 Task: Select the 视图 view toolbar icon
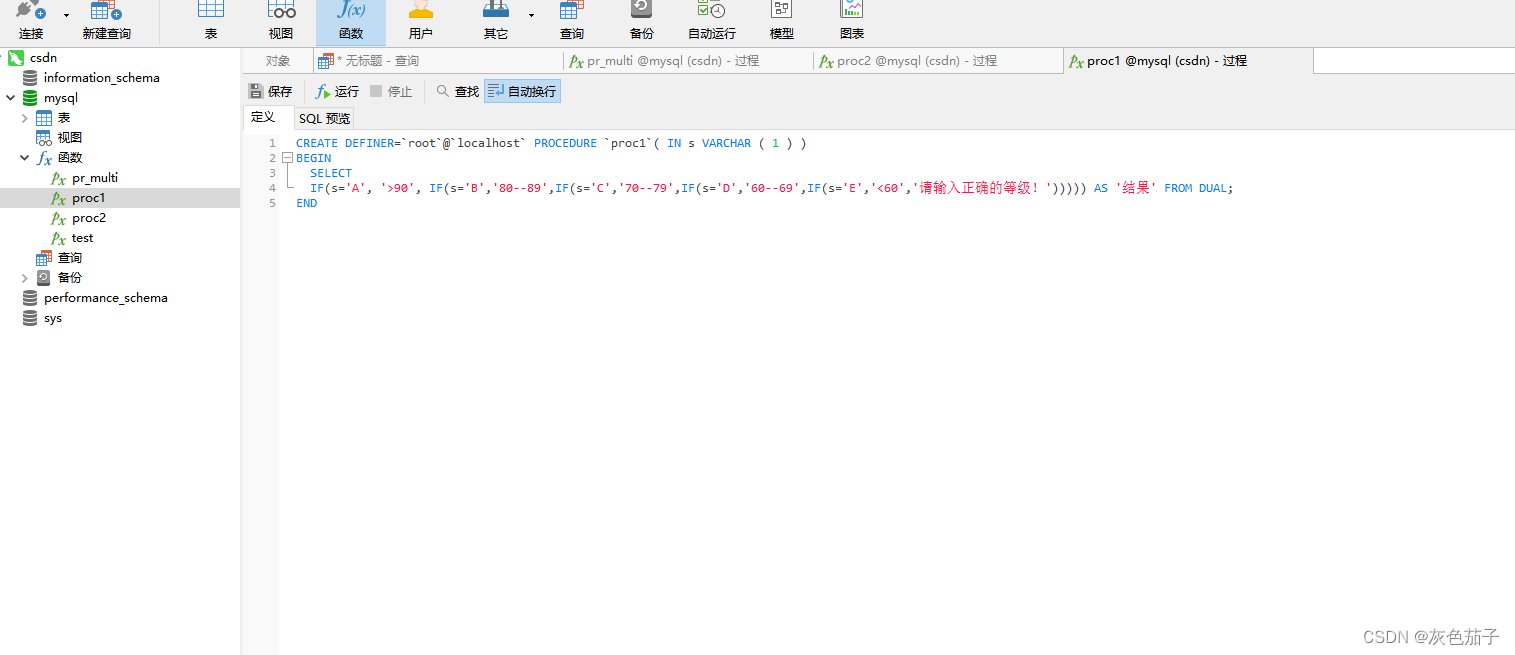pos(281,21)
